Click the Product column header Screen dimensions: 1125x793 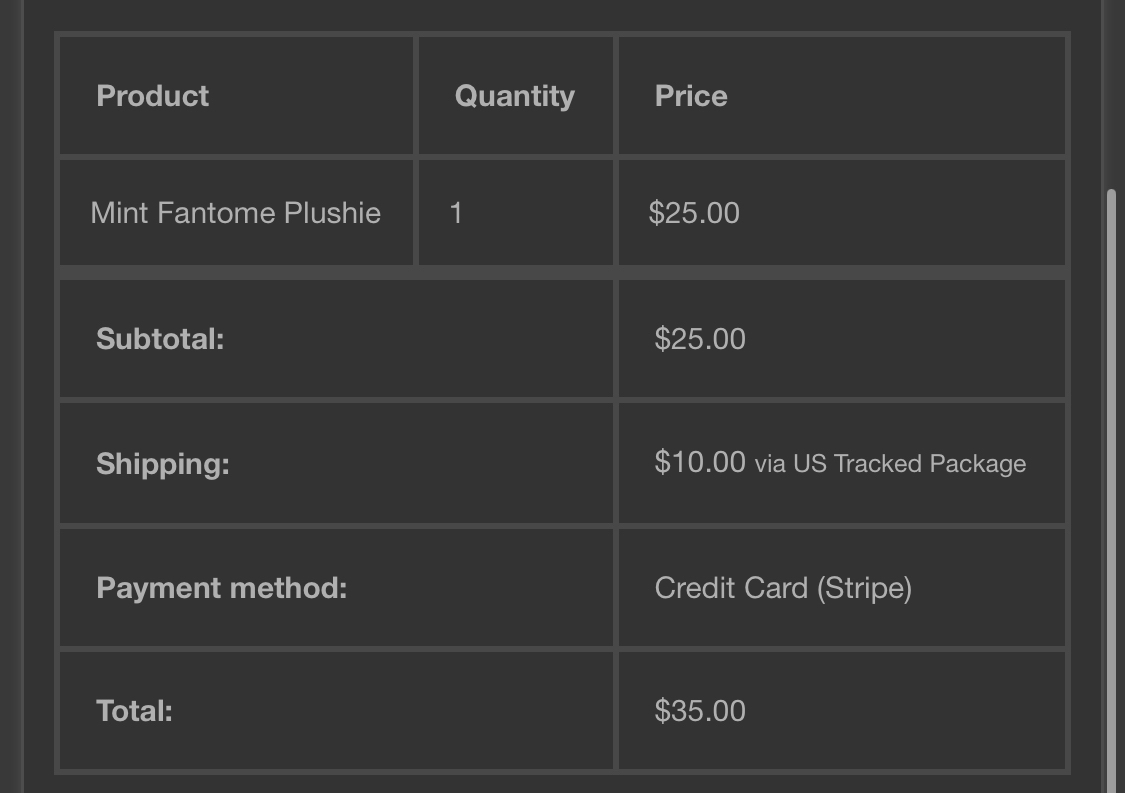click(x=152, y=96)
